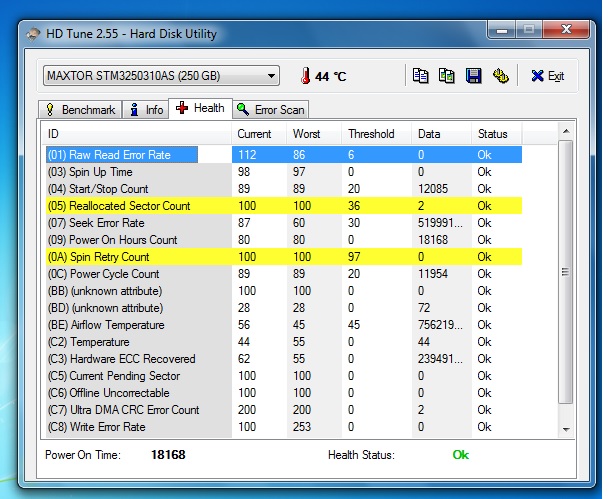This screenshot has height=499, width=614.
Task: Select (BD) unknown attribute row
Action: point(284,308)
